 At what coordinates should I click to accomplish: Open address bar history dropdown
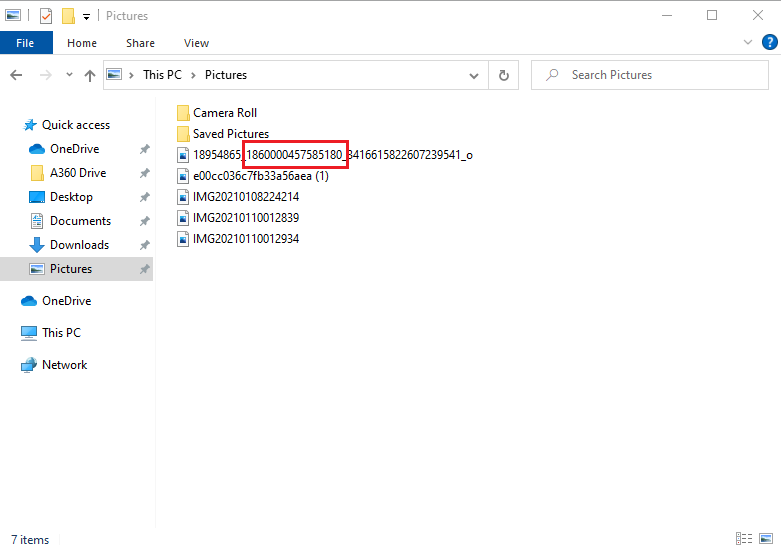click(474, 76)
